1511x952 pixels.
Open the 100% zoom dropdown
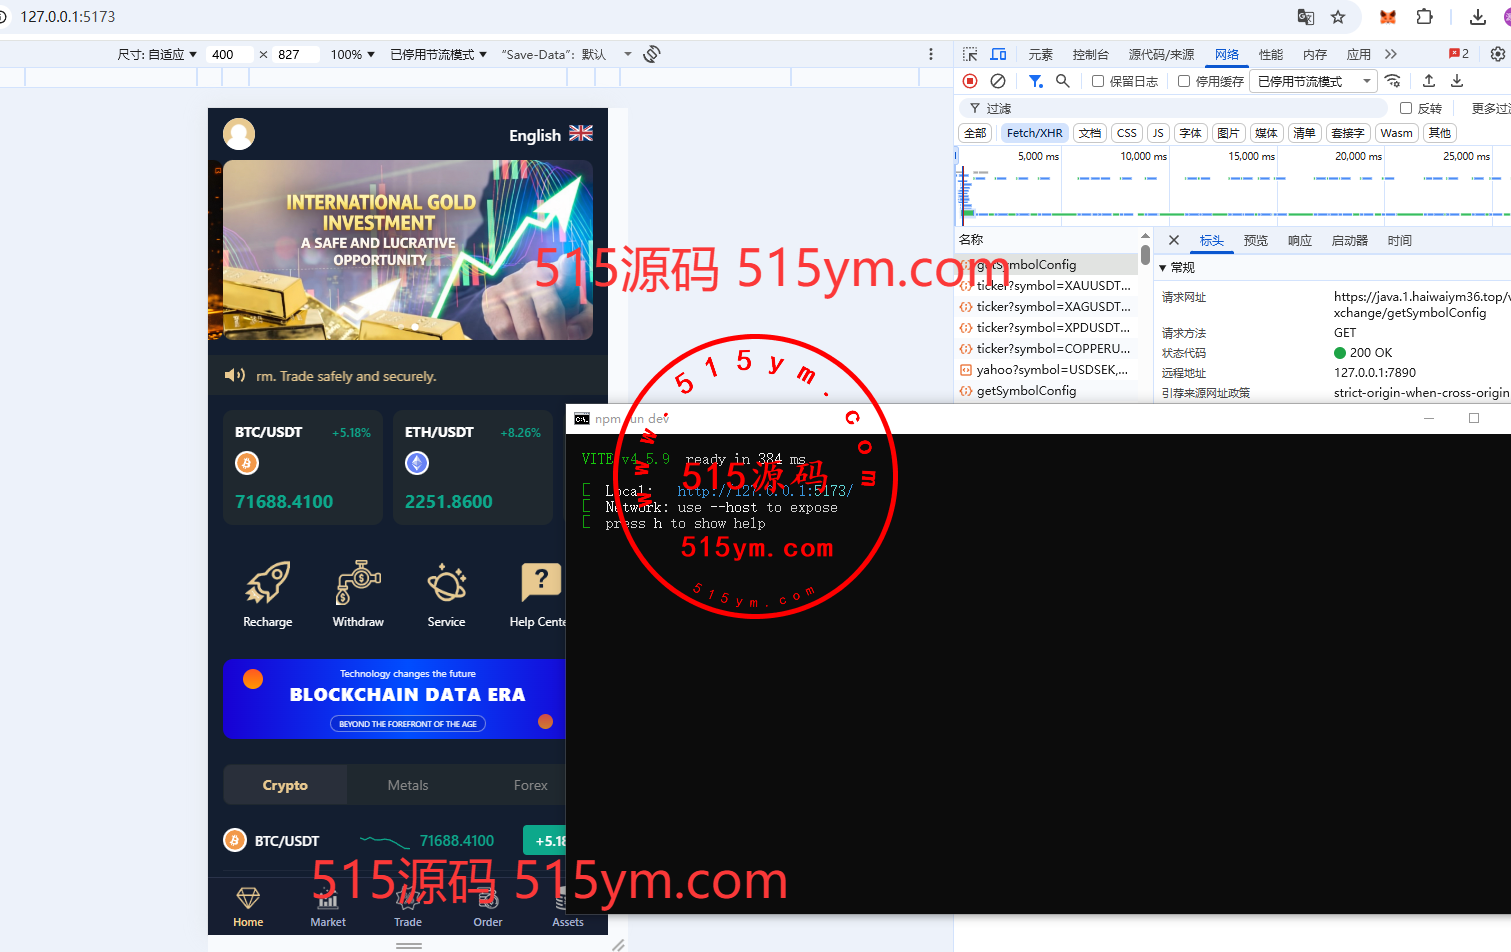tap(352, 54)
